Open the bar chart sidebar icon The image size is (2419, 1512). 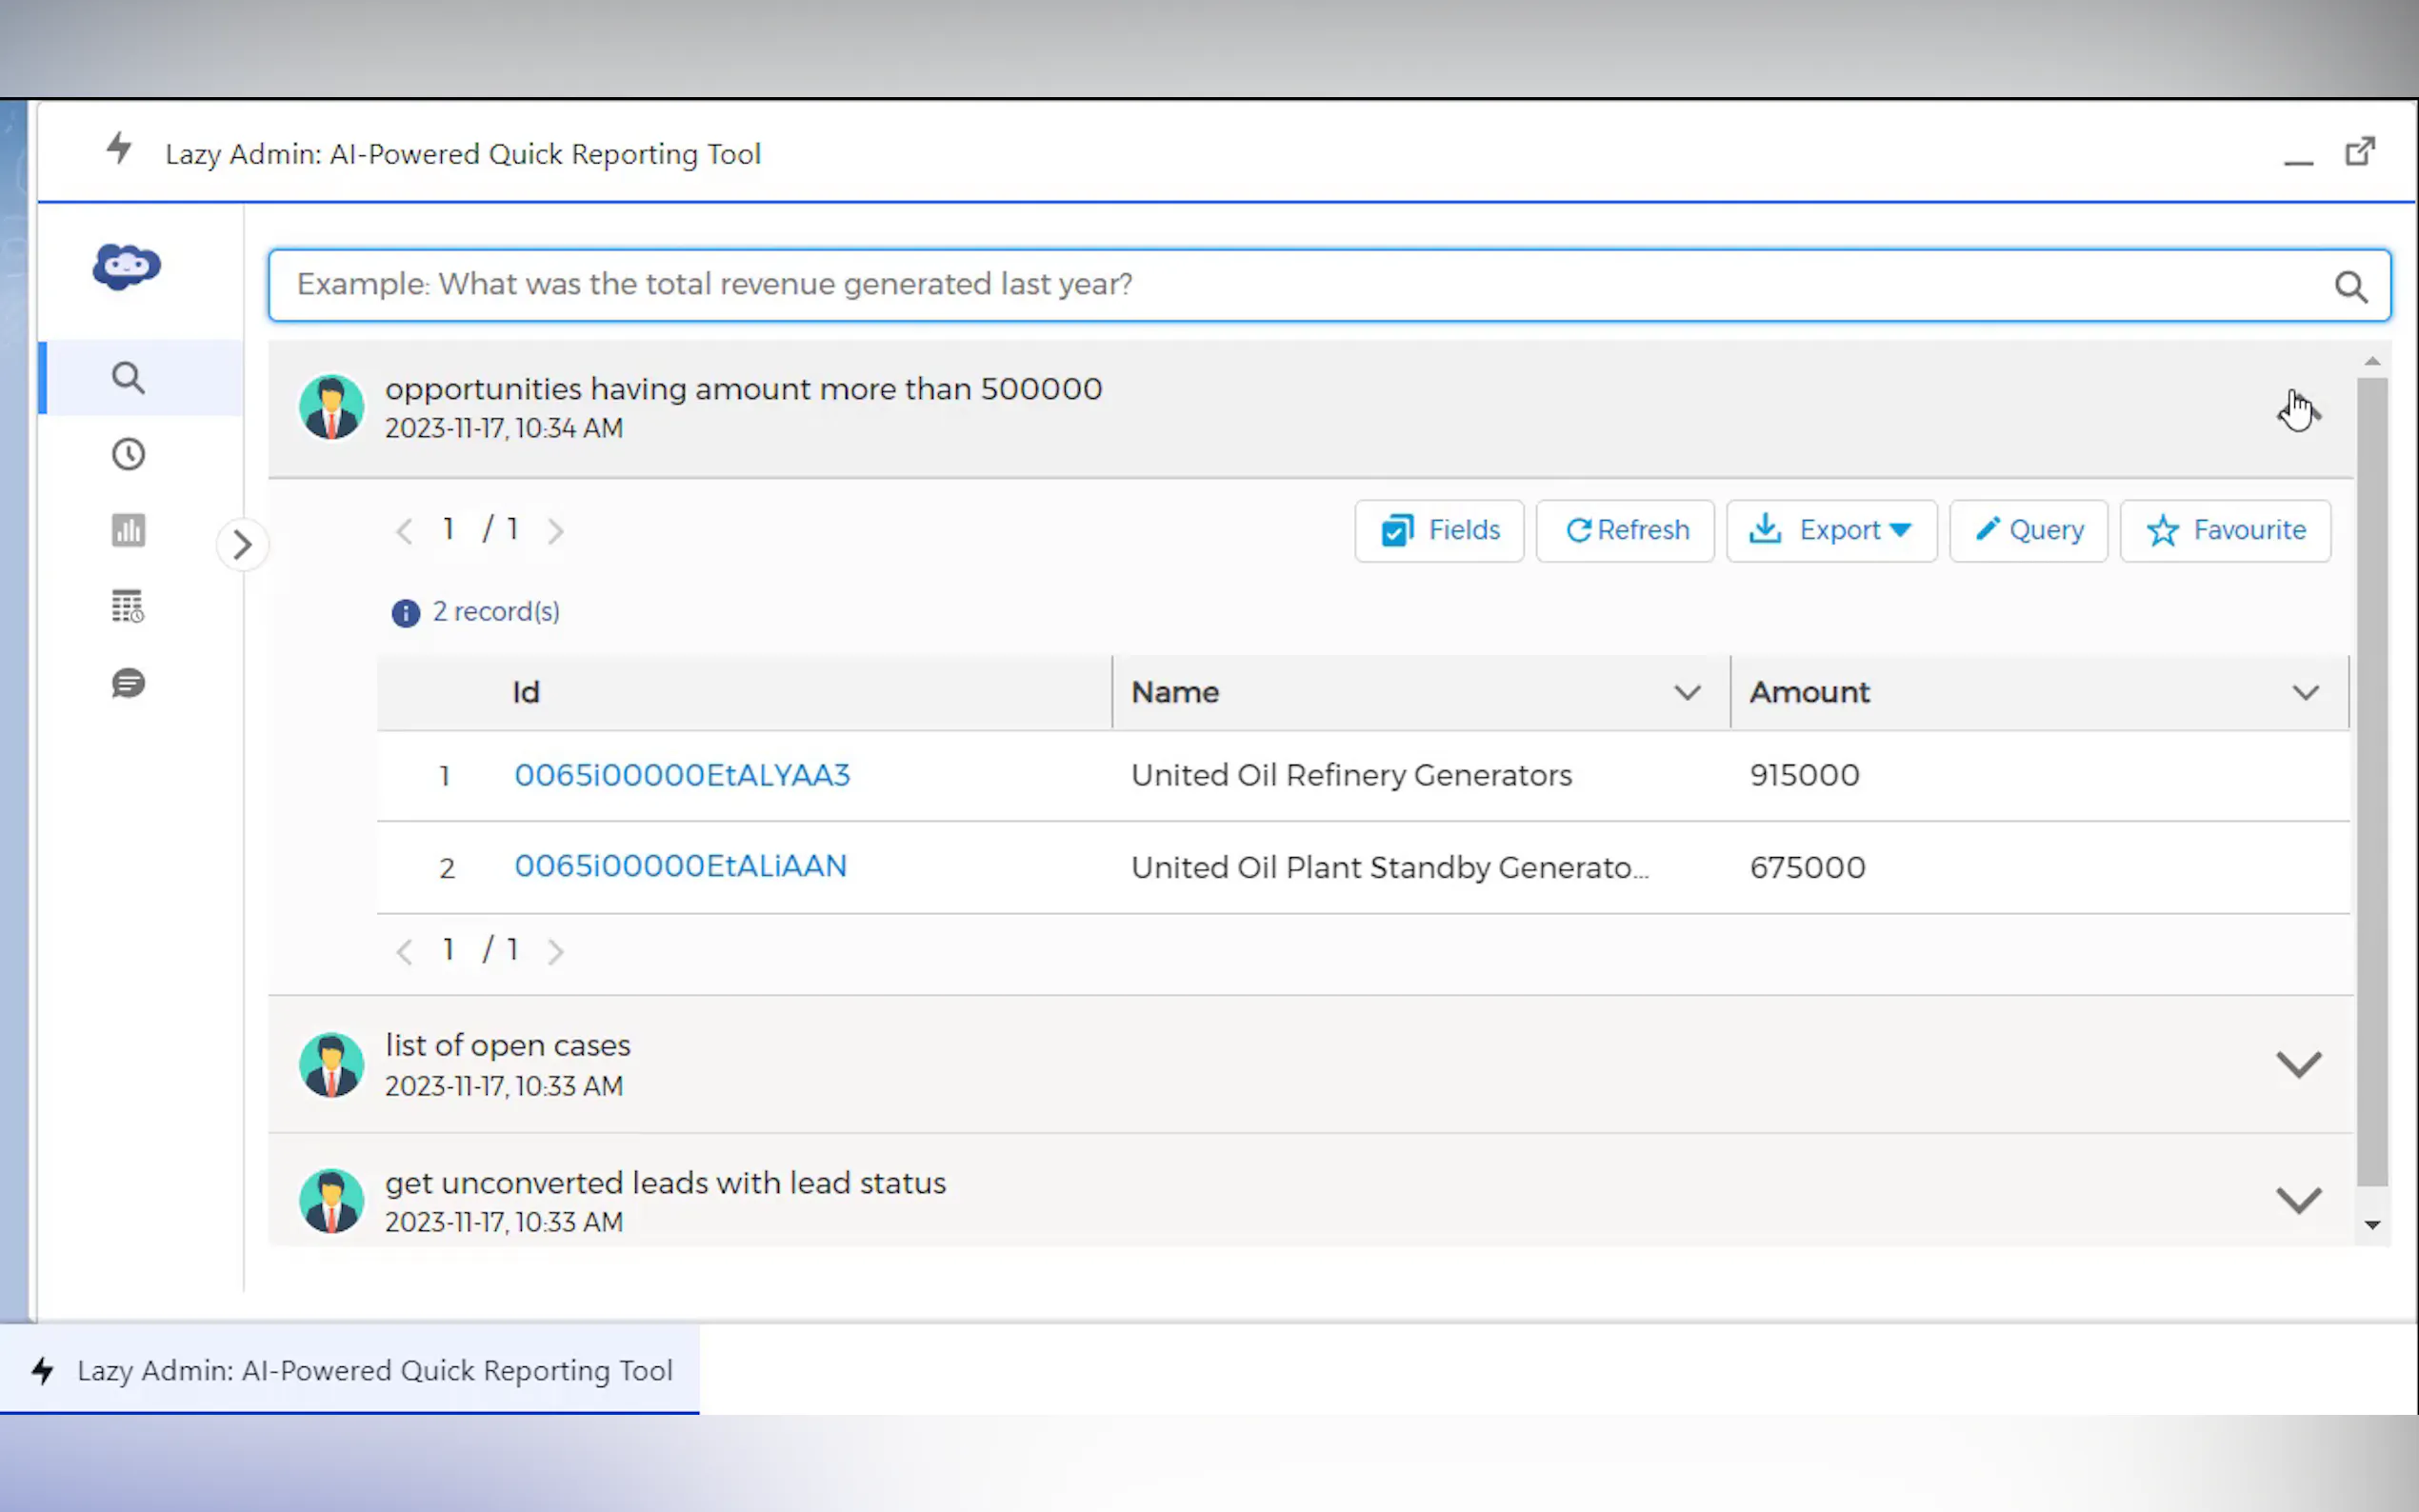click(x=128, y=530)
